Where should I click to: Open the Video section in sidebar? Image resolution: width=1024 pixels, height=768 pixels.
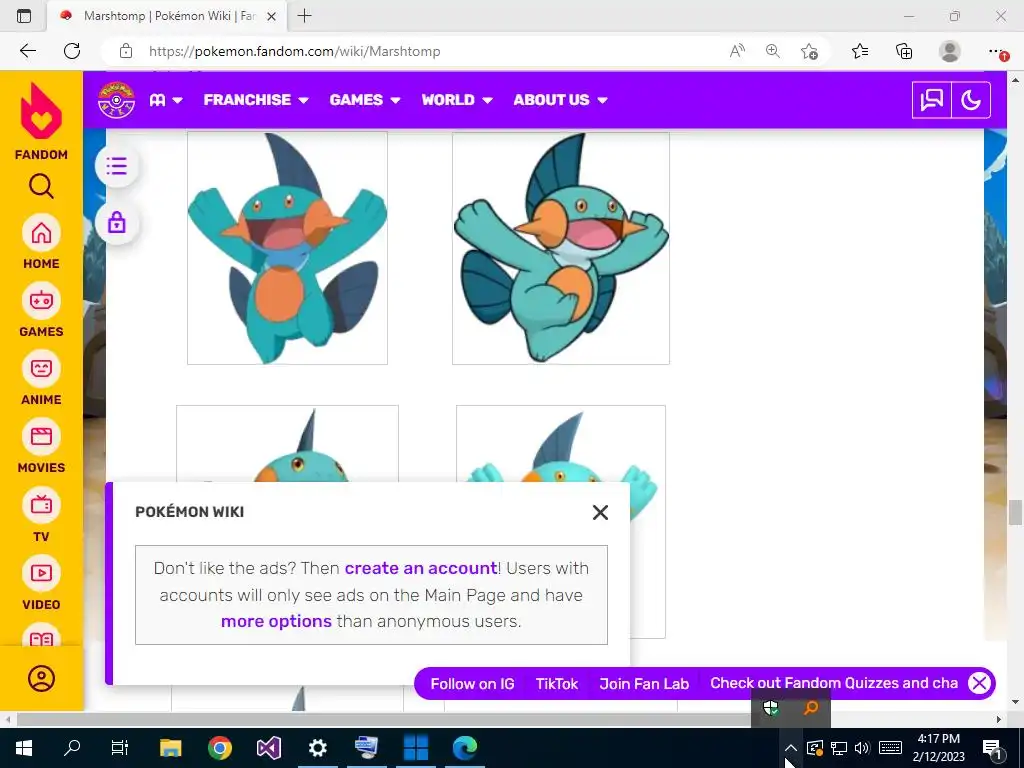(41, 582)
